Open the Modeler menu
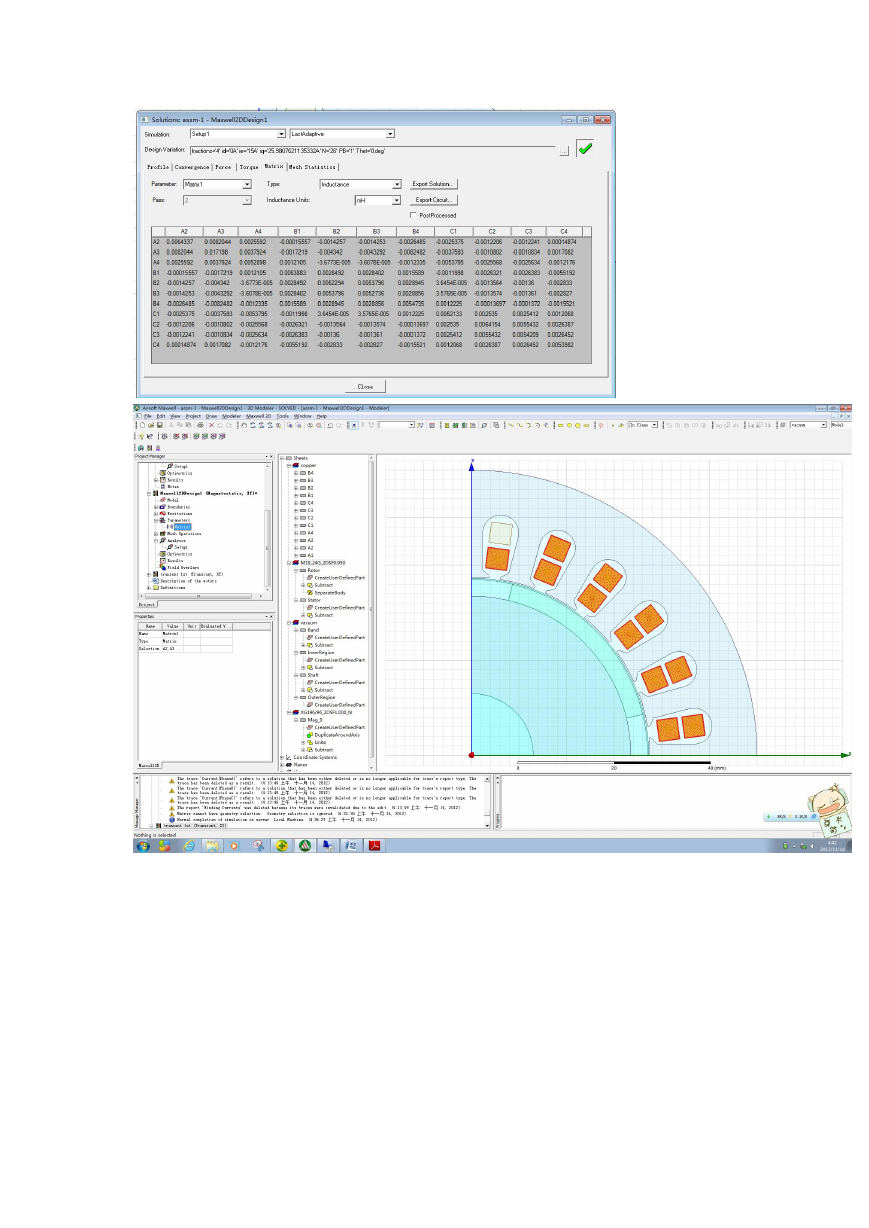Image resolution: width=869 pixels, height=1228 pixels. [x=231, y=415]
